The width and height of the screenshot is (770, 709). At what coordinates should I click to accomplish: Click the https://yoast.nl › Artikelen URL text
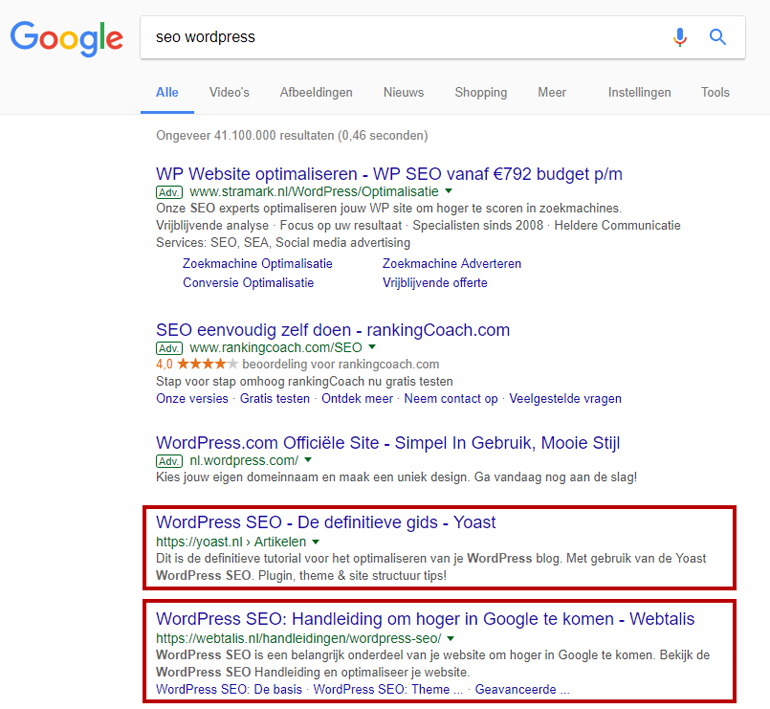pyautogui.click(x=231, y=542)
